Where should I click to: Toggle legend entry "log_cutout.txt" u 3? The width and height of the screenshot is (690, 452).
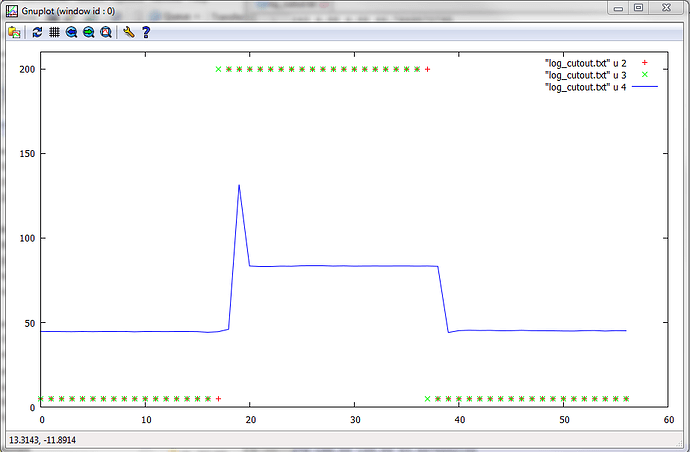pyautogui.click(x=585, y=75)
